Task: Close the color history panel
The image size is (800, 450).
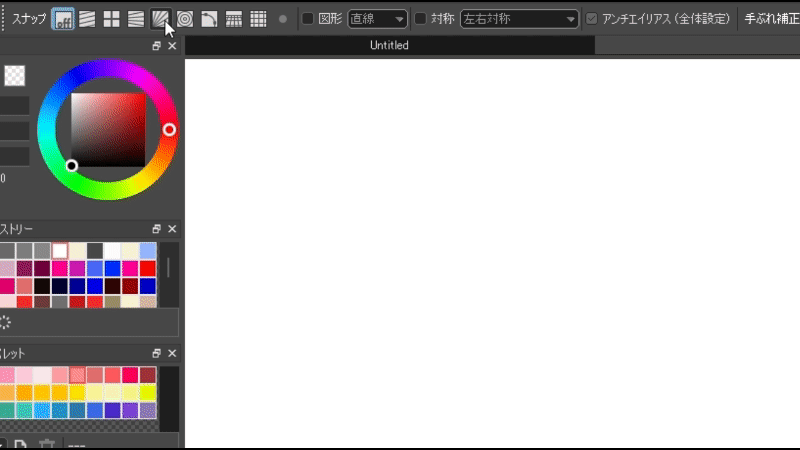Action: pyautogui.click(x=172, y=229)
